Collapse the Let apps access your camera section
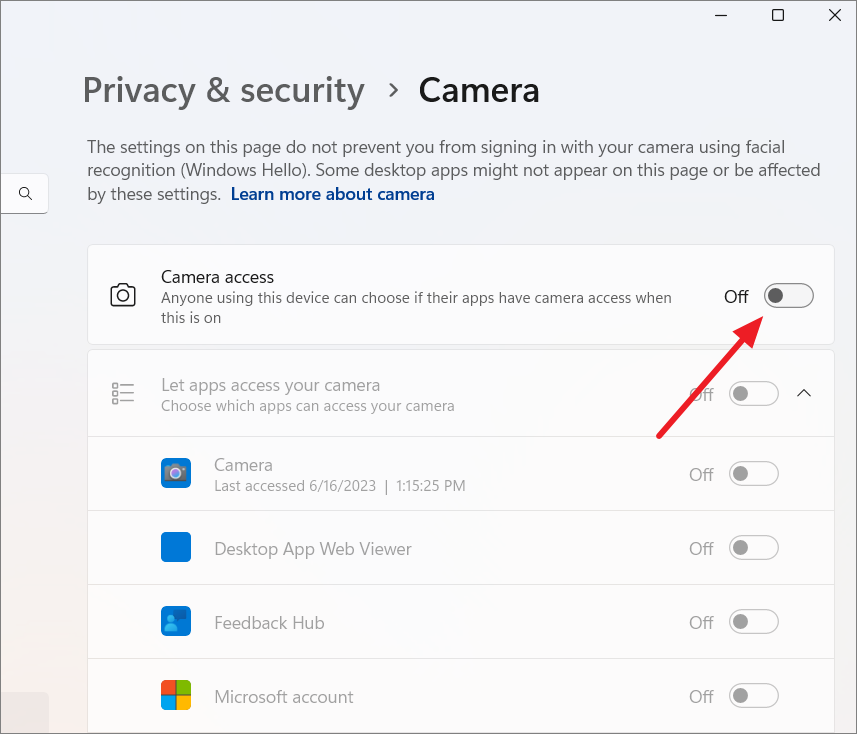Screen dimensions: 857x734 coord(804,393)
